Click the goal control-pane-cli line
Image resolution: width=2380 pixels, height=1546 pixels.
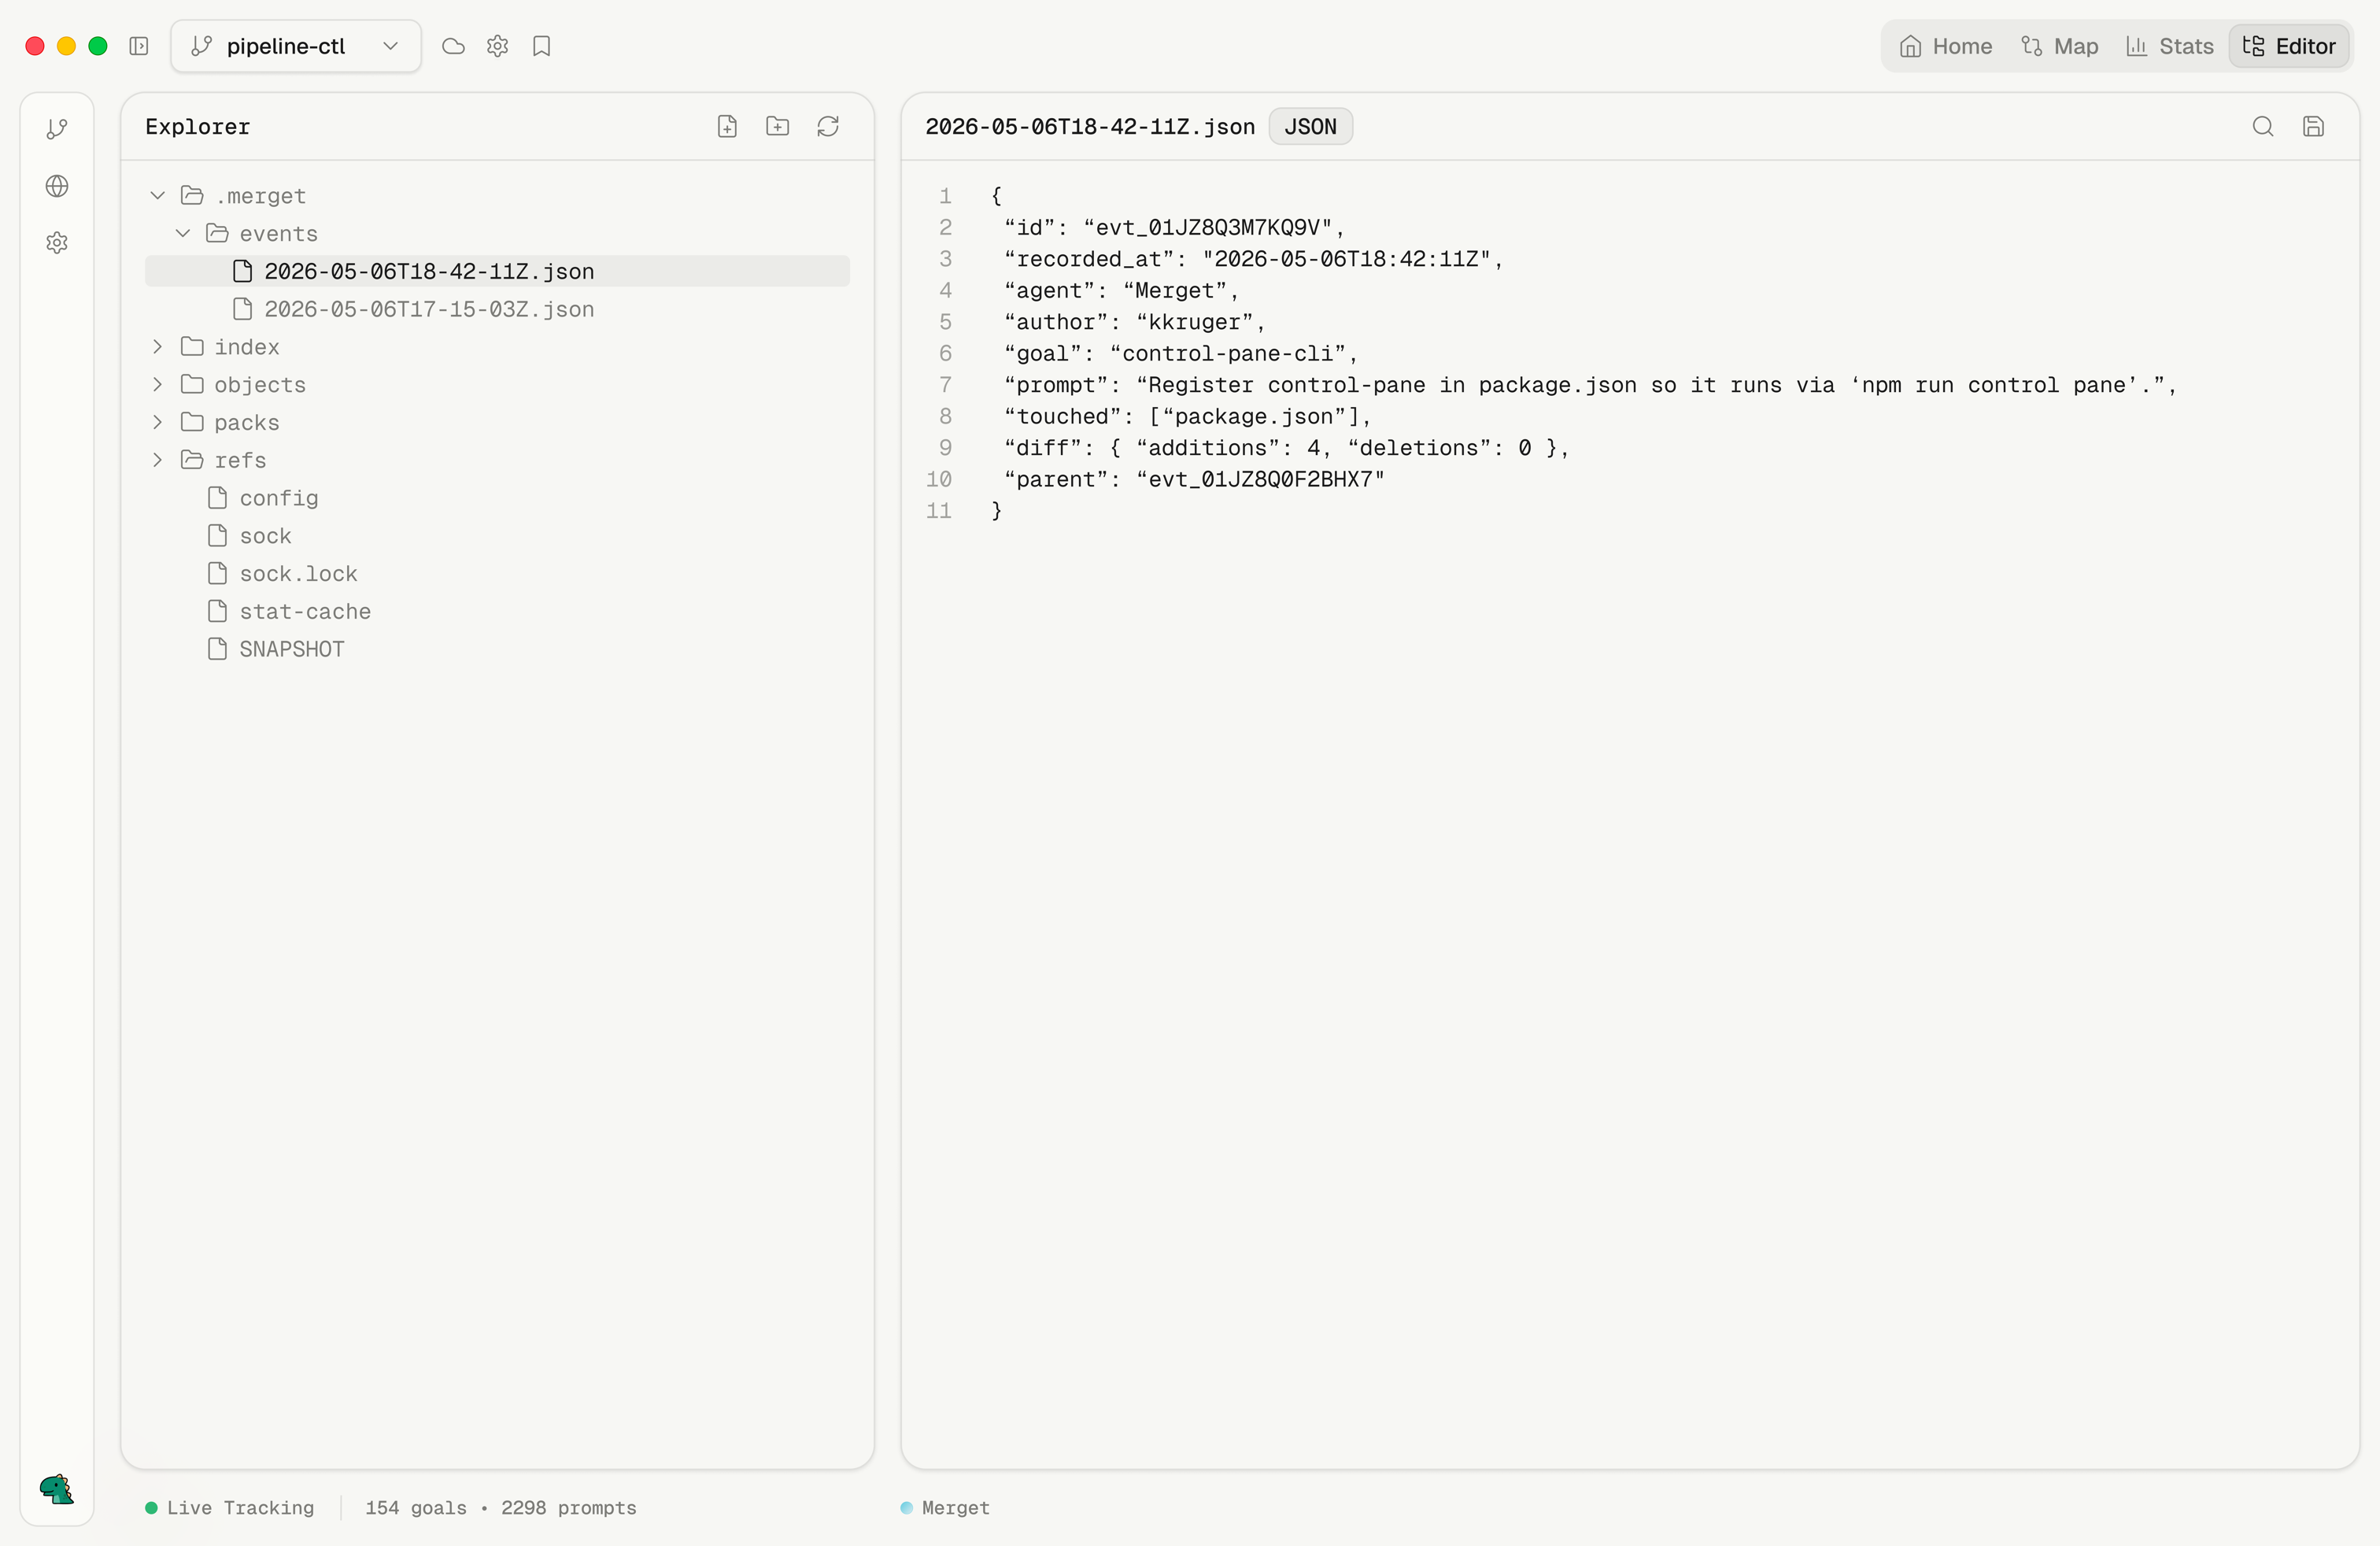(1180, 353)
